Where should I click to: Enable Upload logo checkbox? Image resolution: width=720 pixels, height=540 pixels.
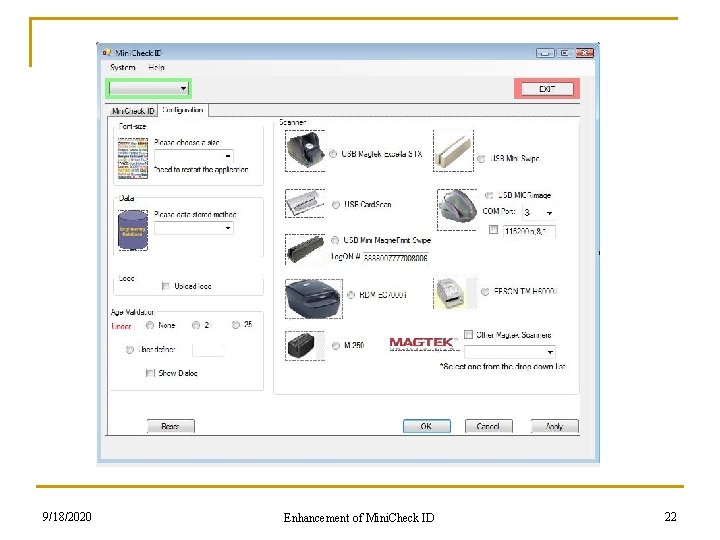click(x=166, y=286)
